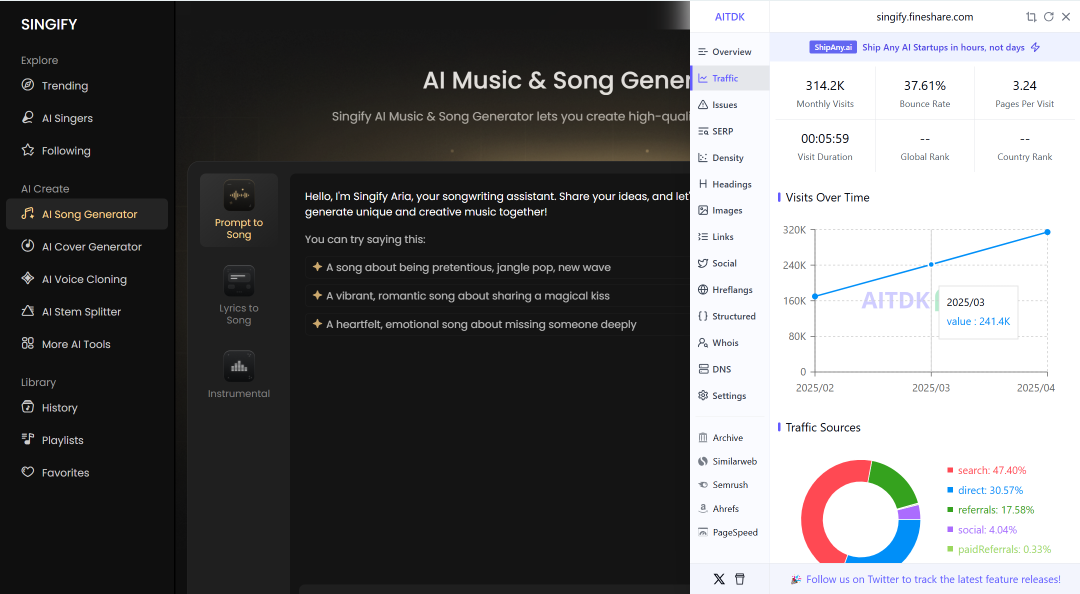Open Playlists in Library
Screen dimensions: 1080x594
point(52,440)
